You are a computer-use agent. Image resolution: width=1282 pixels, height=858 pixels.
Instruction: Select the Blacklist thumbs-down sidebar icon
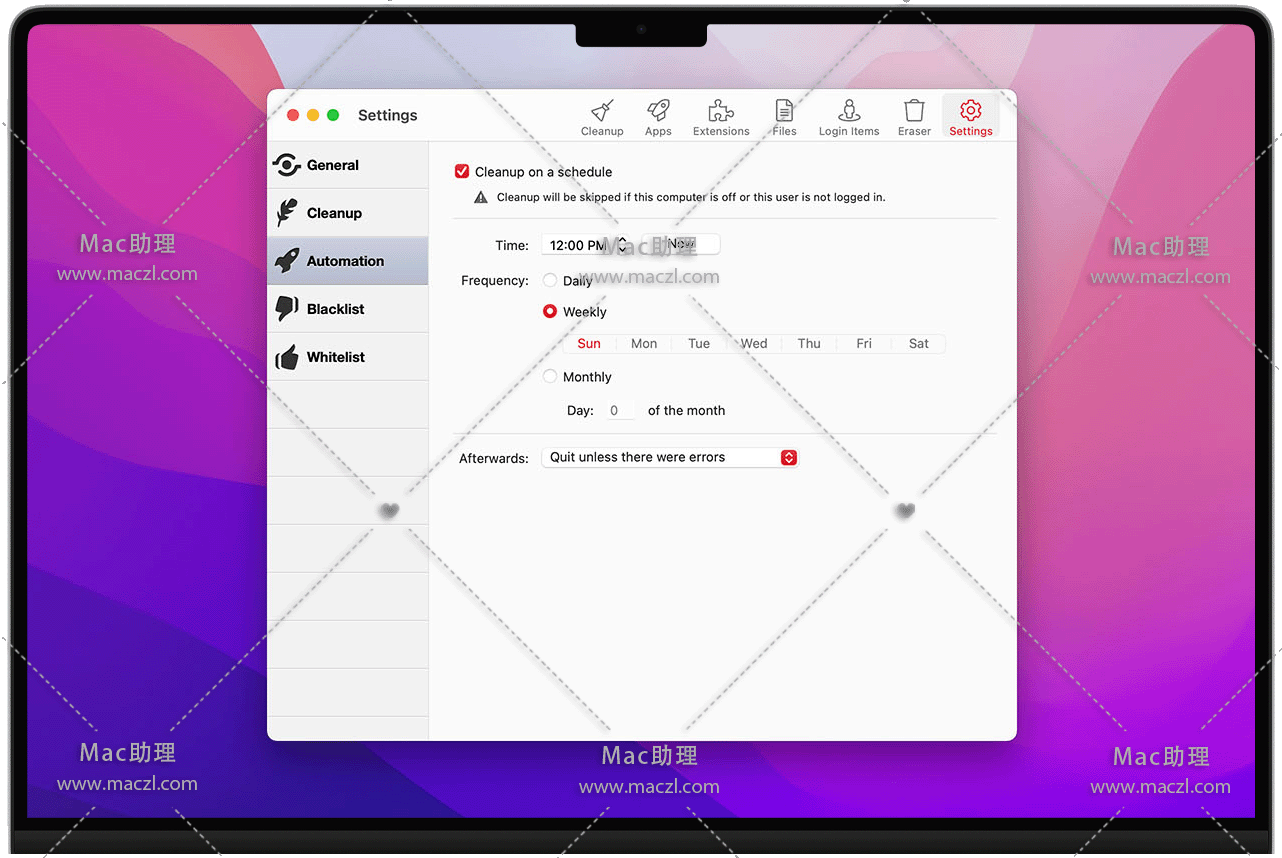287,309
